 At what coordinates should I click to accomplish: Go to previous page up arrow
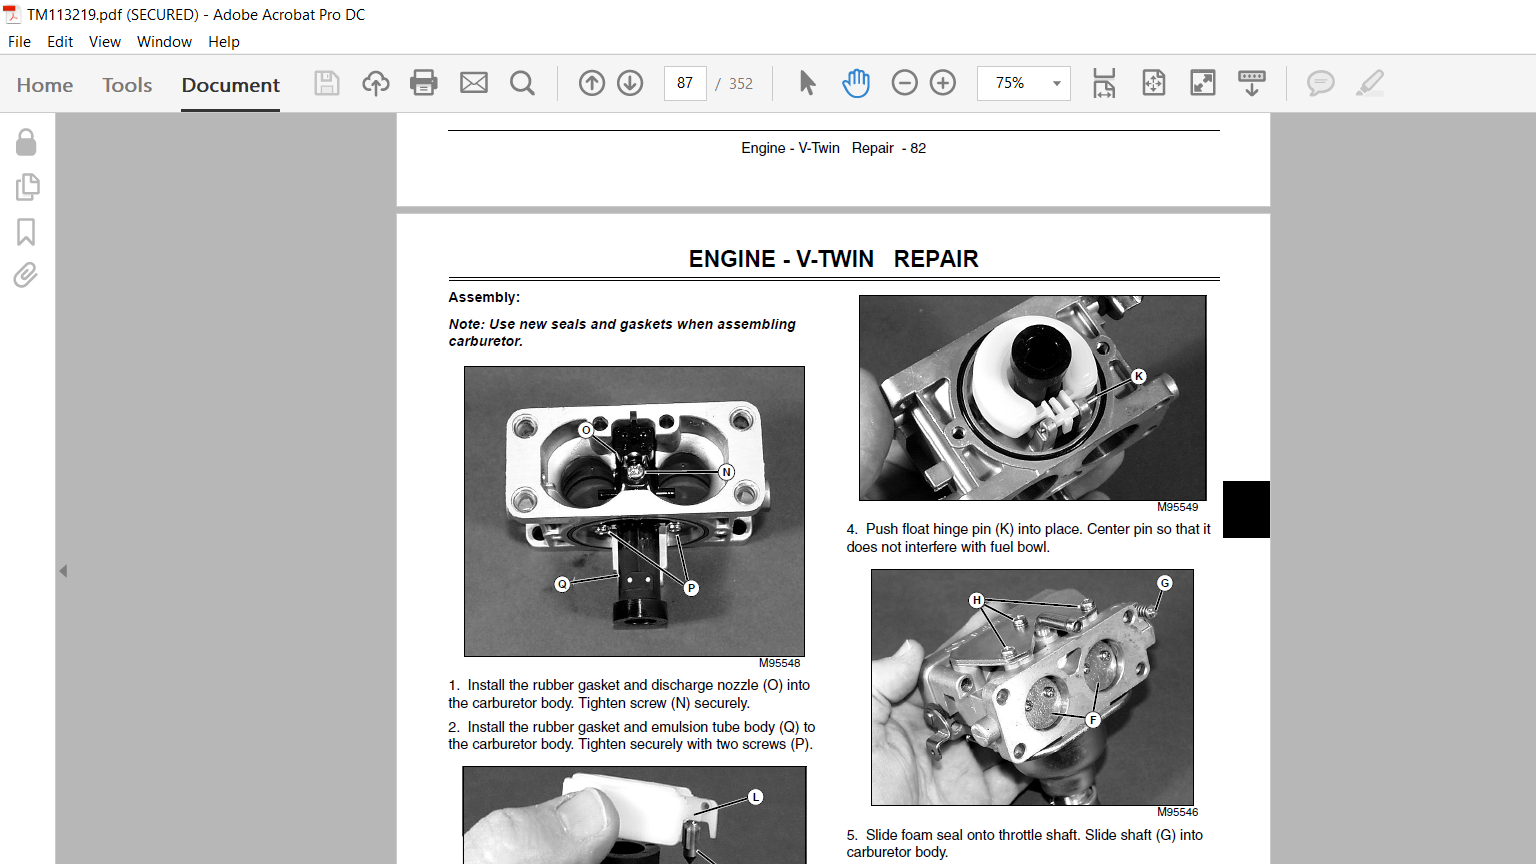[x=592, y=83]
